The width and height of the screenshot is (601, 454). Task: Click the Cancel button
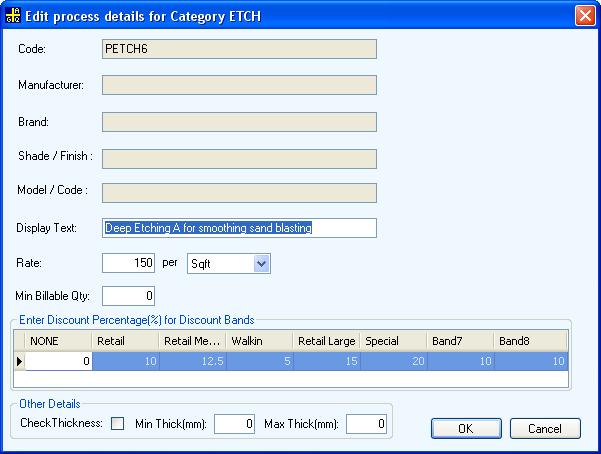click(545, 428)
